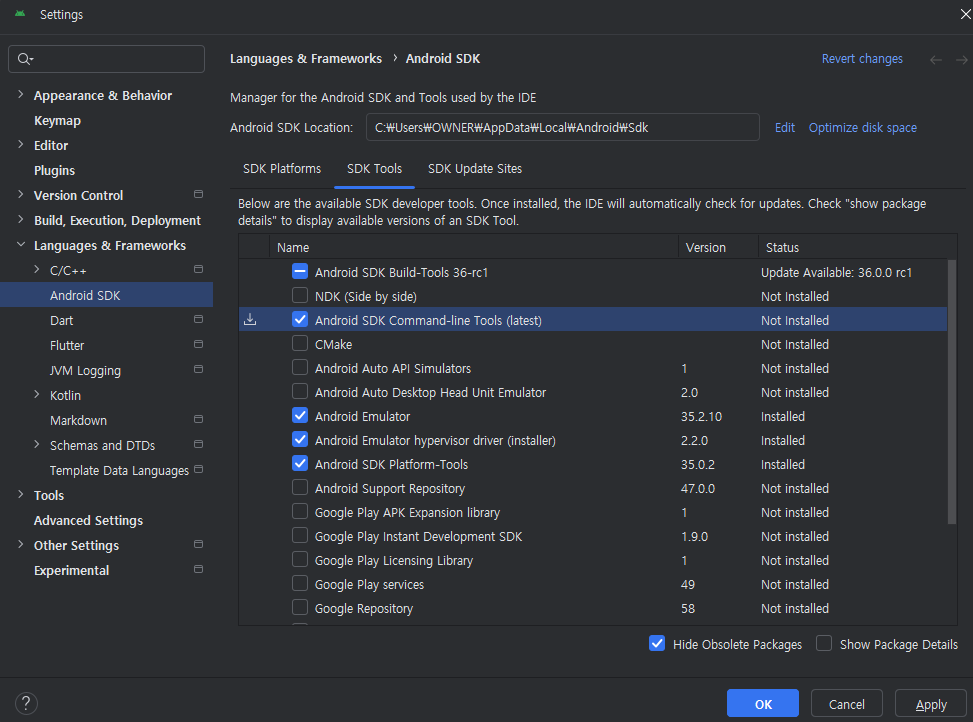973x722 pixels.
Task: Check Google Play Instant Development SDK checkbox
Action: tap(300, 535)
